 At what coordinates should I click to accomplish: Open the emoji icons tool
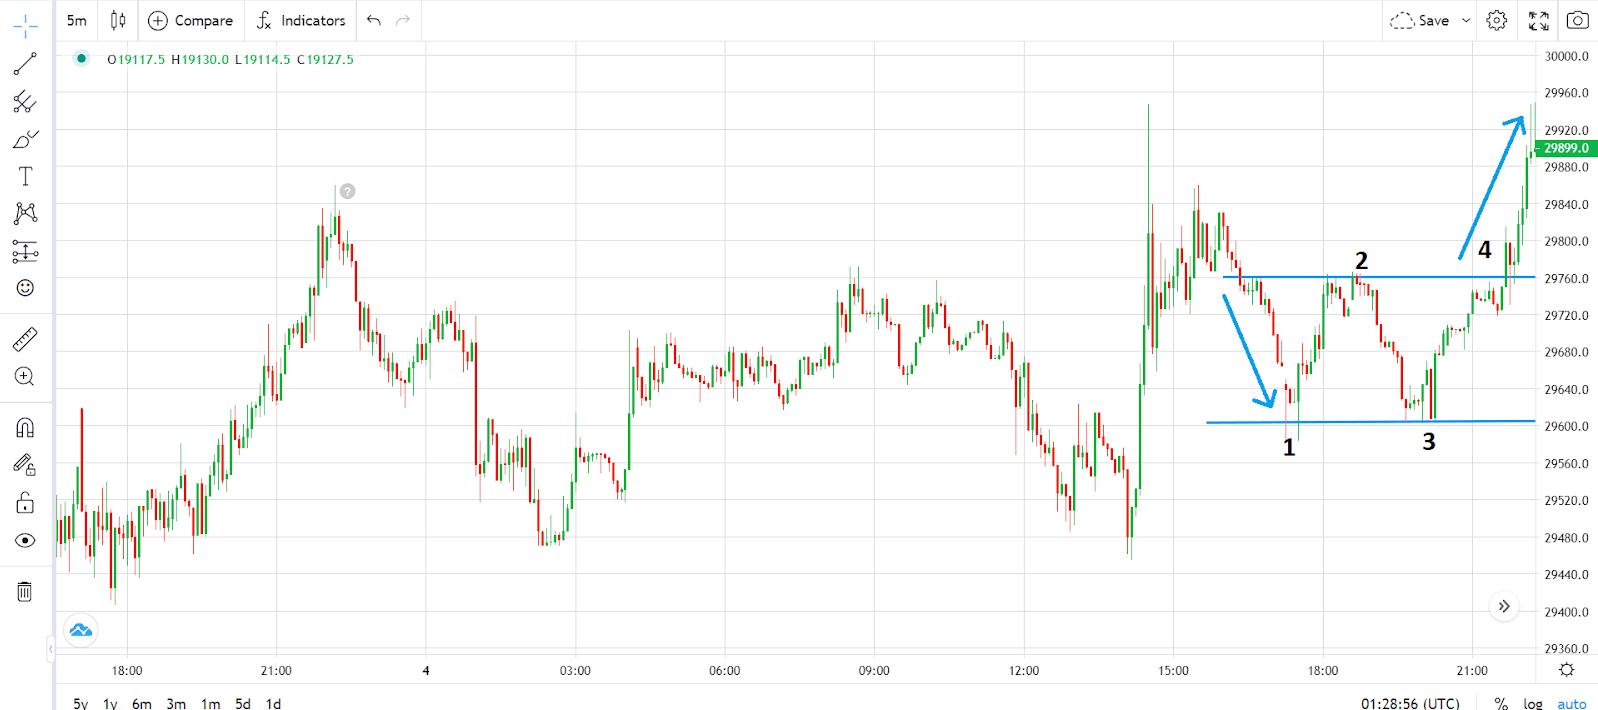[25, 288]
